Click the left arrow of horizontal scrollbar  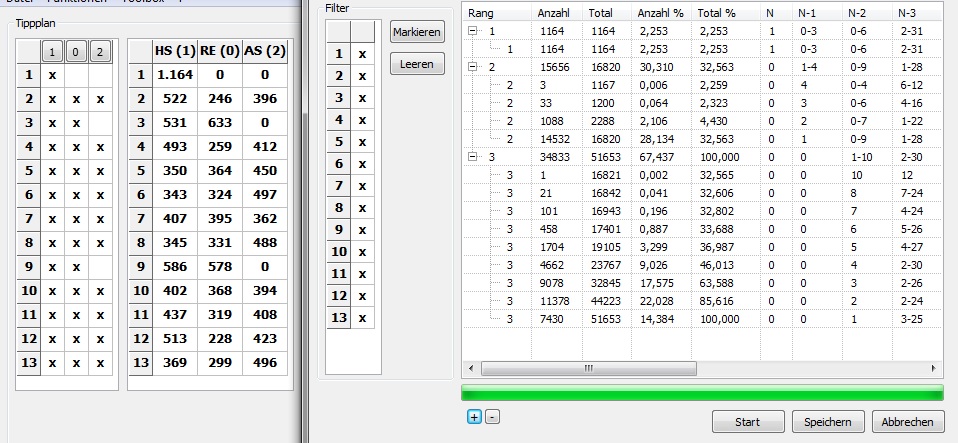[x=470, y=368]
